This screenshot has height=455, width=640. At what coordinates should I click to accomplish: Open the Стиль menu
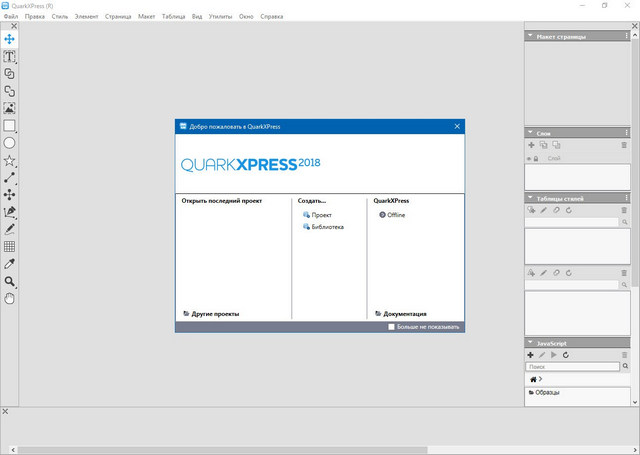point(60,17)
